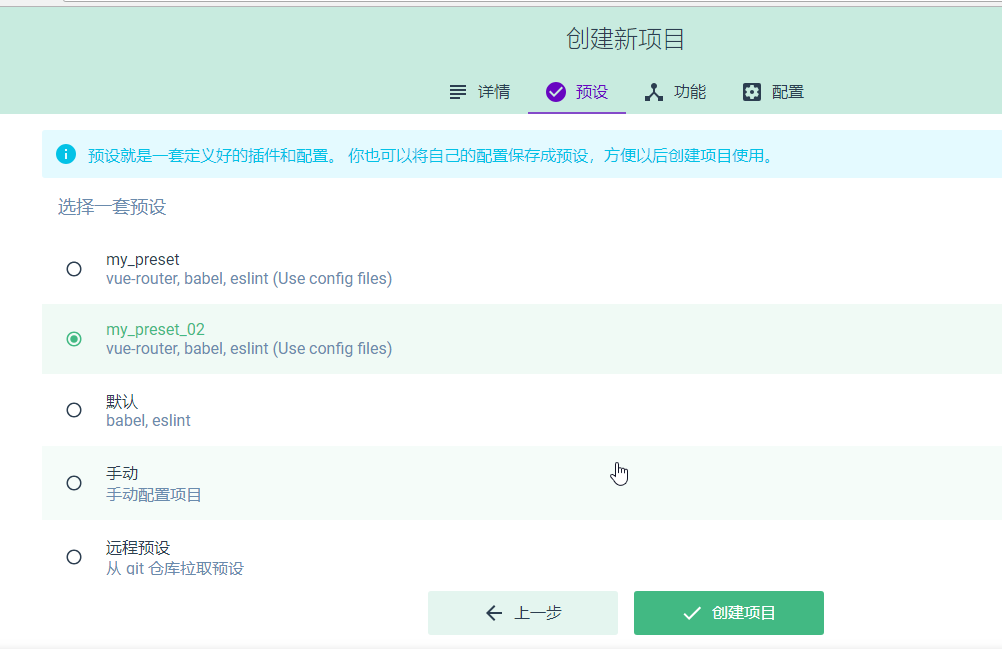Screen dimensions: 1002x649
Task: Select the 手动 preset radio button
Action: [x=73, y=482]
